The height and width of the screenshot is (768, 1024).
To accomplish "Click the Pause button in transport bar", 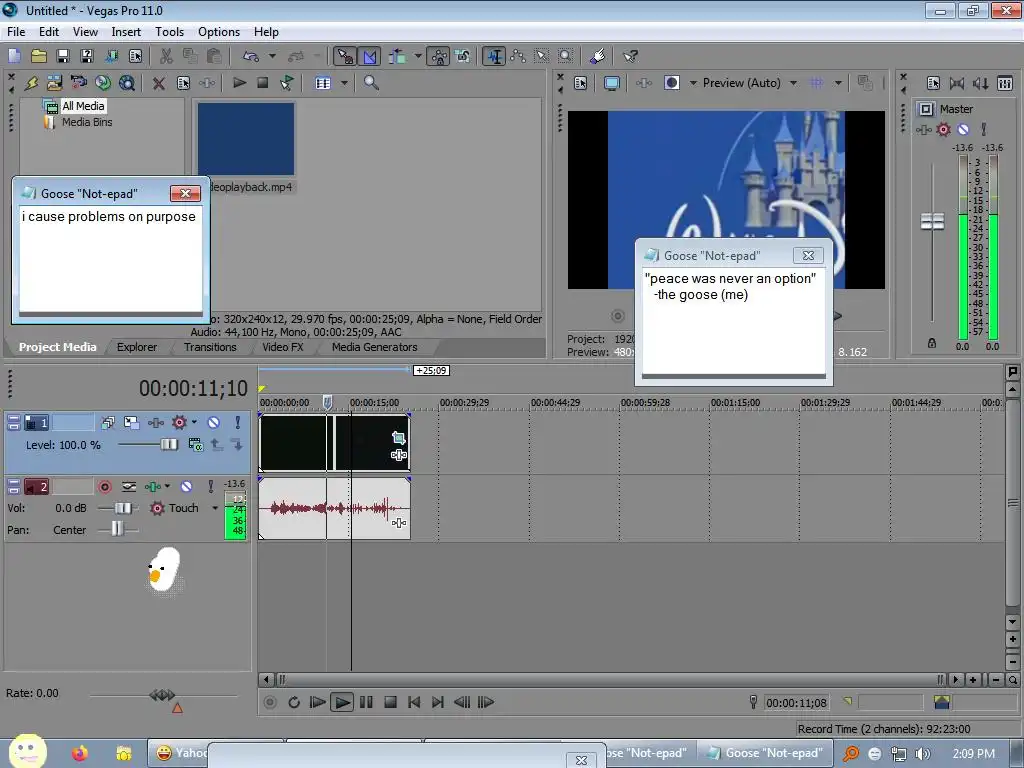I will 366,702.
